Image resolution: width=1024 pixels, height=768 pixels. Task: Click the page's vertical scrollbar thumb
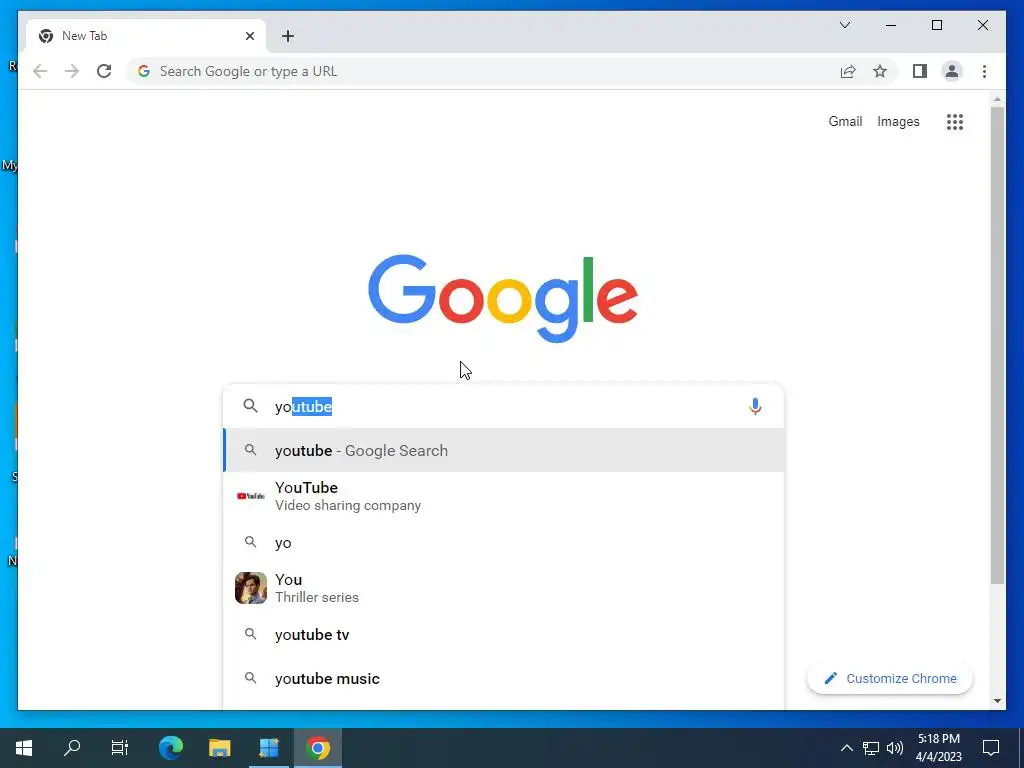997,345
